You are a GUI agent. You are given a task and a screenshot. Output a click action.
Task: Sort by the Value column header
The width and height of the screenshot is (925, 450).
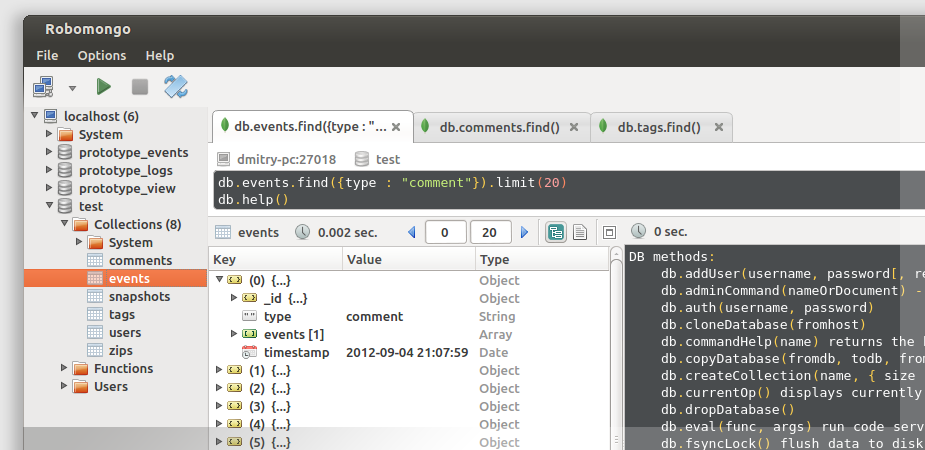pos(409,260)
